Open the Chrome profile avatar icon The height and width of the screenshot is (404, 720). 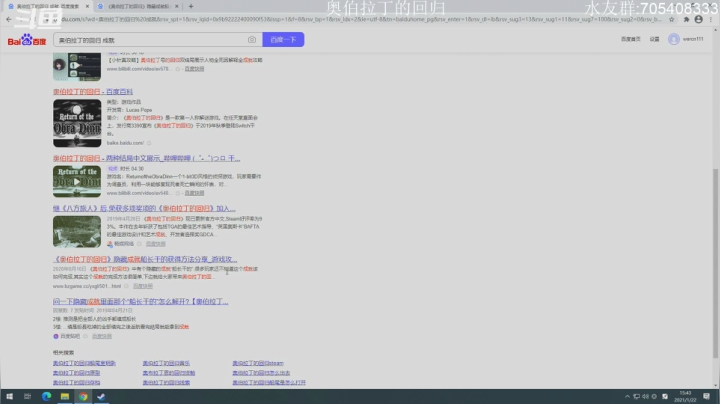(698, 20)
